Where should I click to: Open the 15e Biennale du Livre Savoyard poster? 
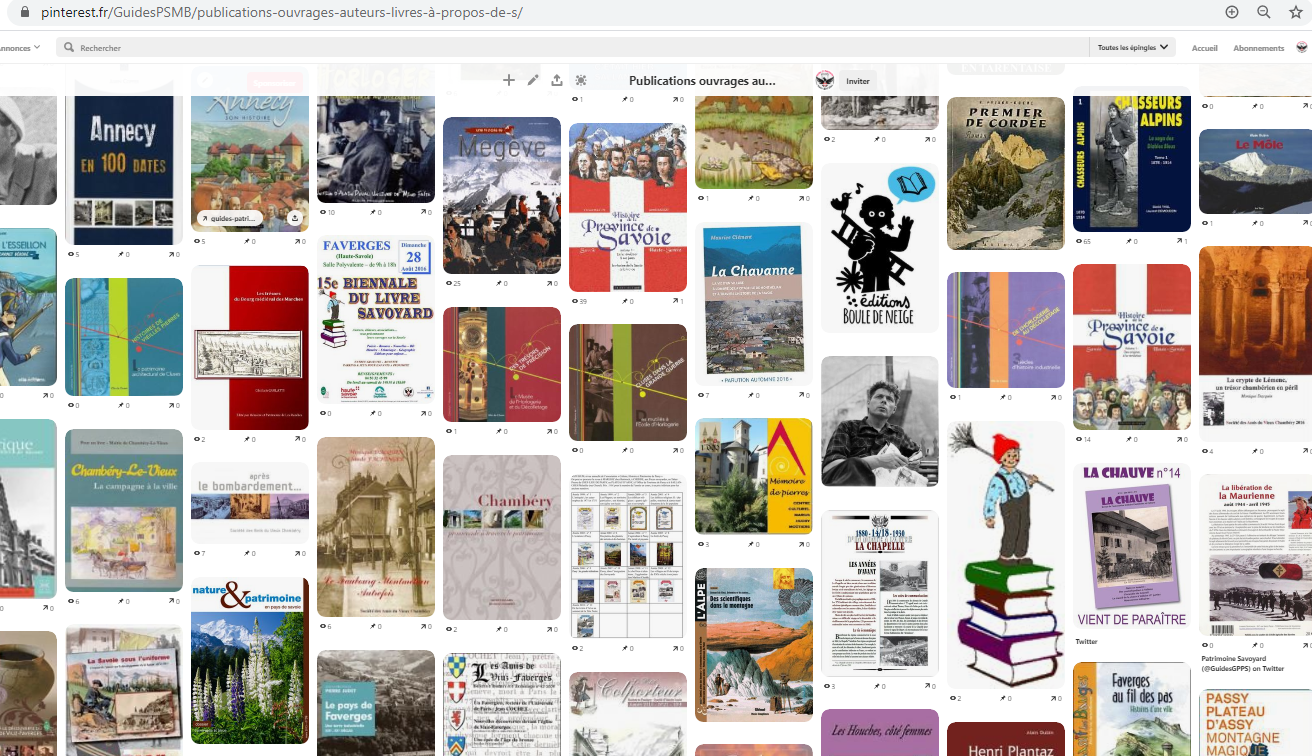376,320
